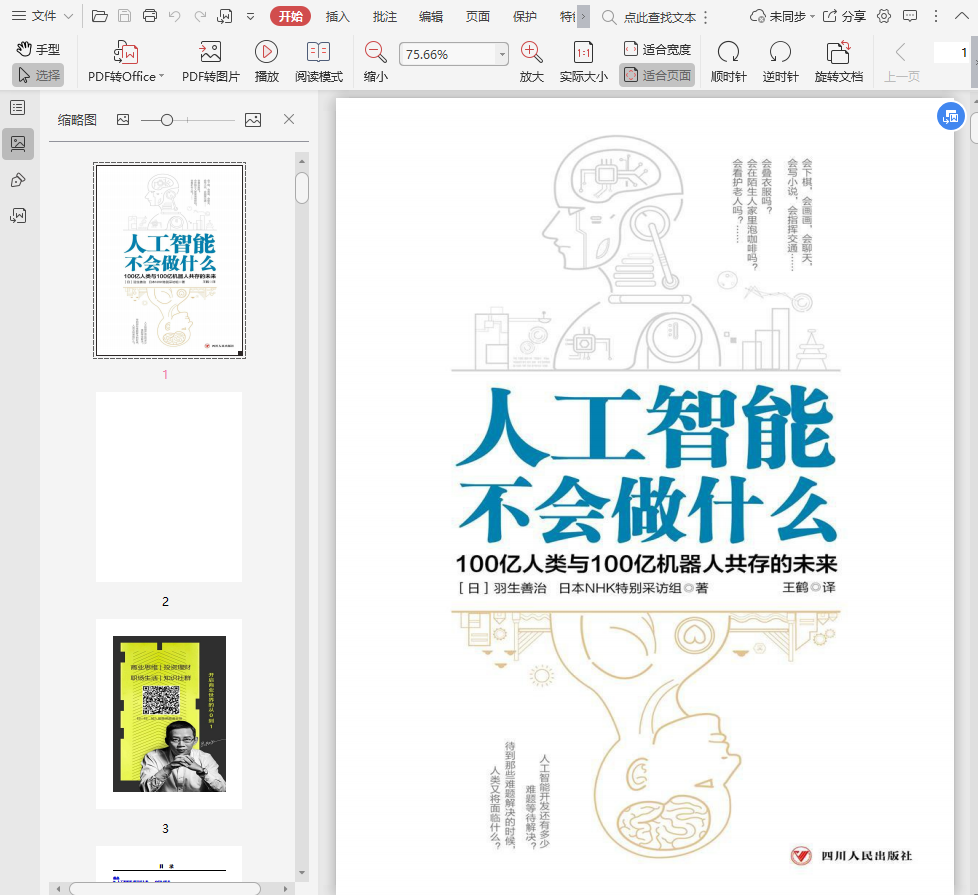Open the 插入 ribbon tab
The height and width of the screenshot is (895, 978).
338,16
